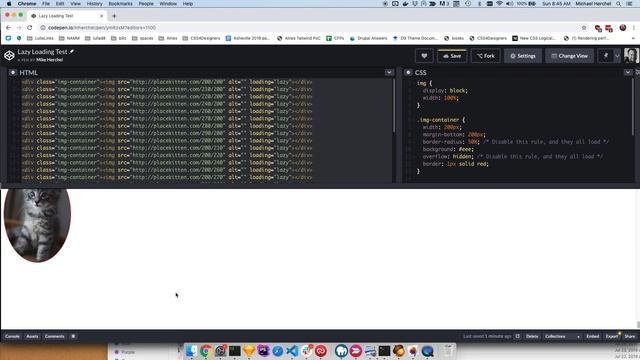Image resolution: width=640 pixels, height=360 pixels.
Task: Open the Assets panel
Action: pos(32,336)
